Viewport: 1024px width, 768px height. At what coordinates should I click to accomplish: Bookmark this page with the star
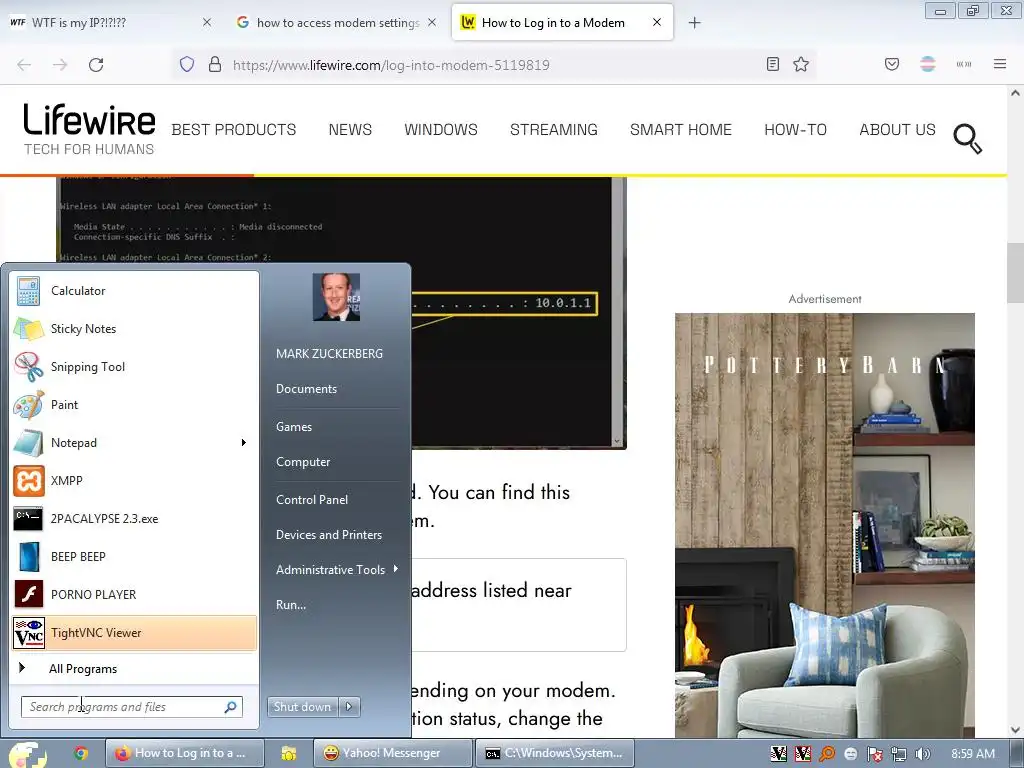tap(801, 64)
